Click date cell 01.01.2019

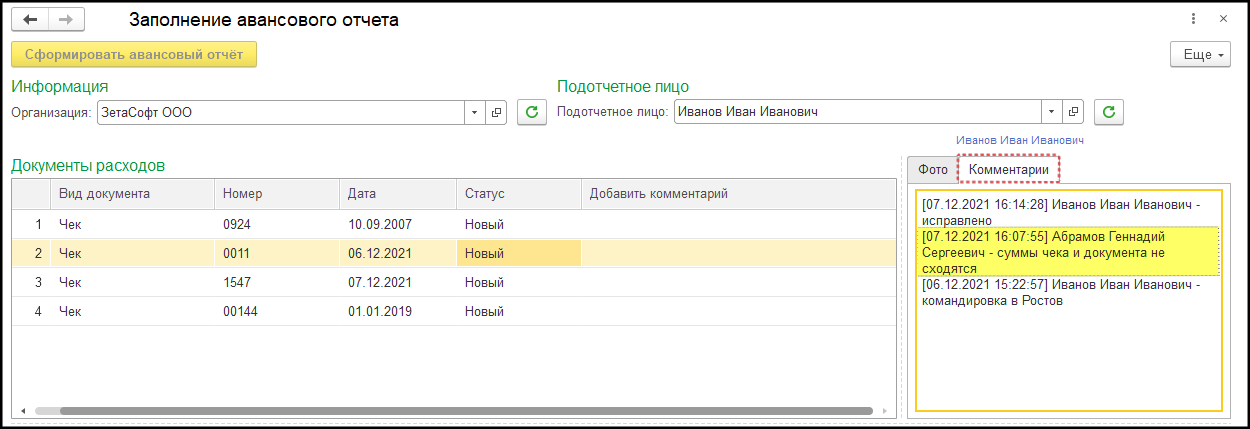tap(399, 312)
